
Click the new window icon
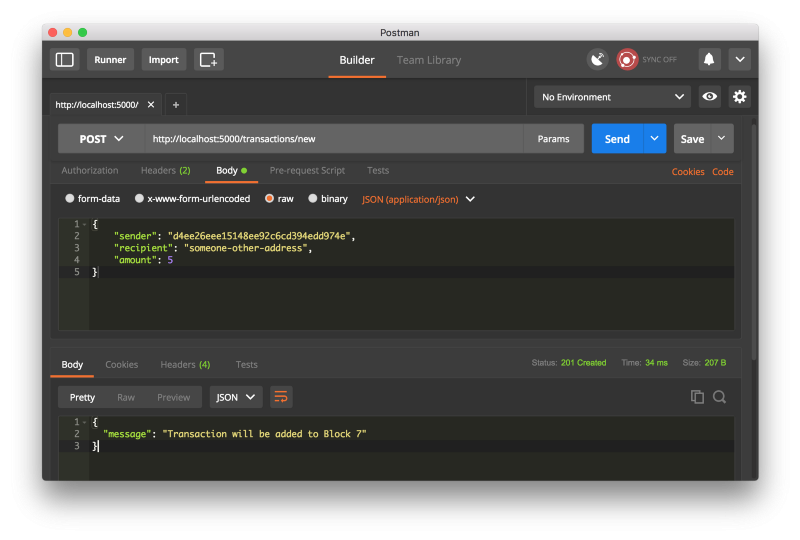208,60
